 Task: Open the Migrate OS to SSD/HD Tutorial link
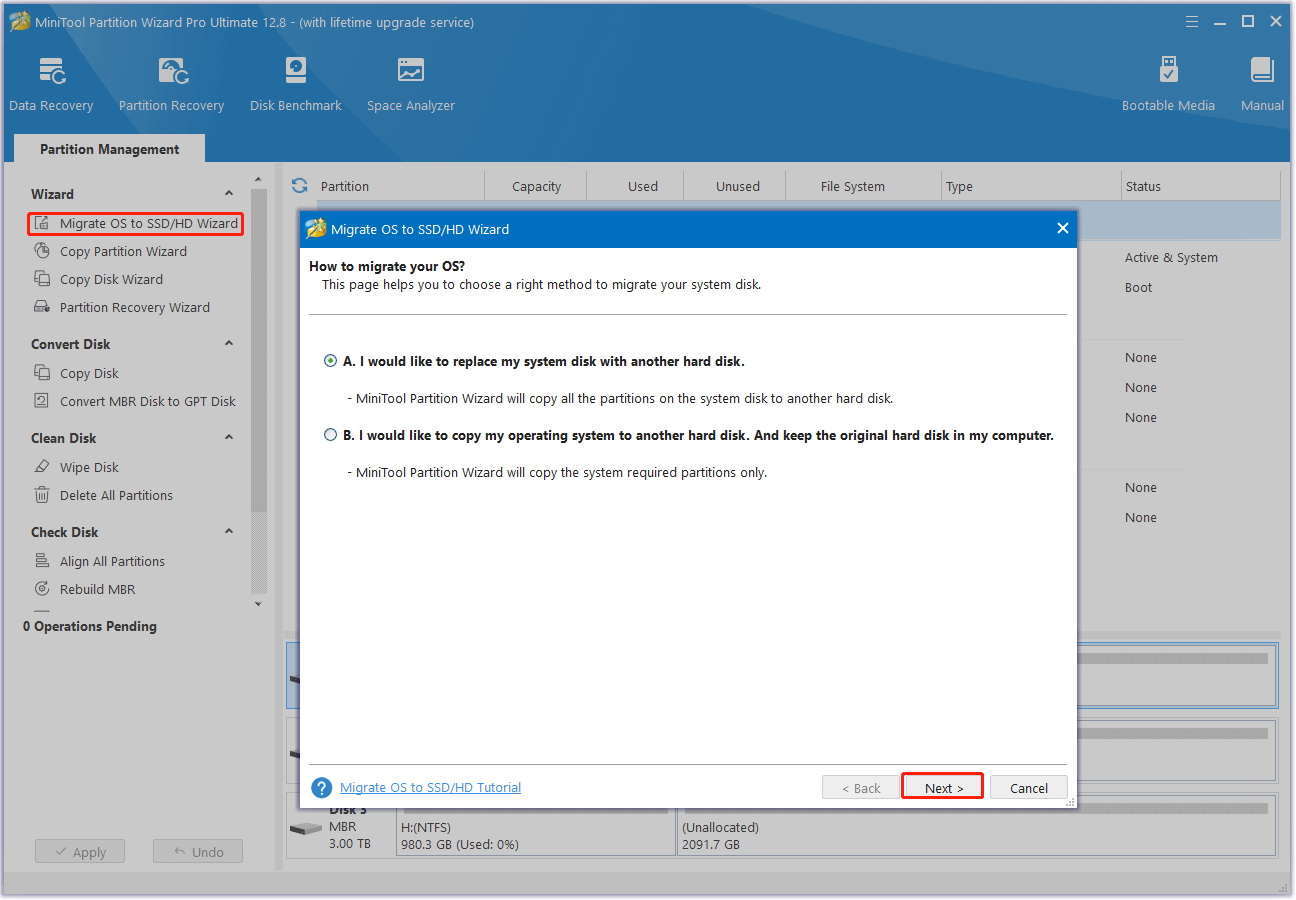click(430, 788)
